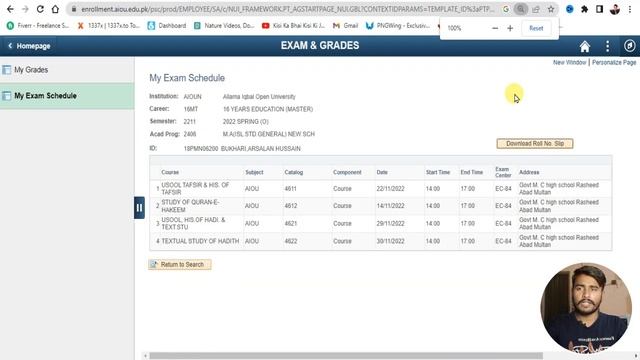640x360 pixels.
Task: Click date 22/11/2022
Action: [390, 189]
